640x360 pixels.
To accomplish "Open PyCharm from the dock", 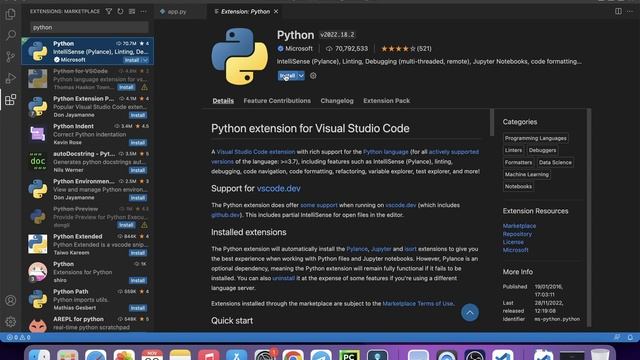I will [x=349, y=355].
